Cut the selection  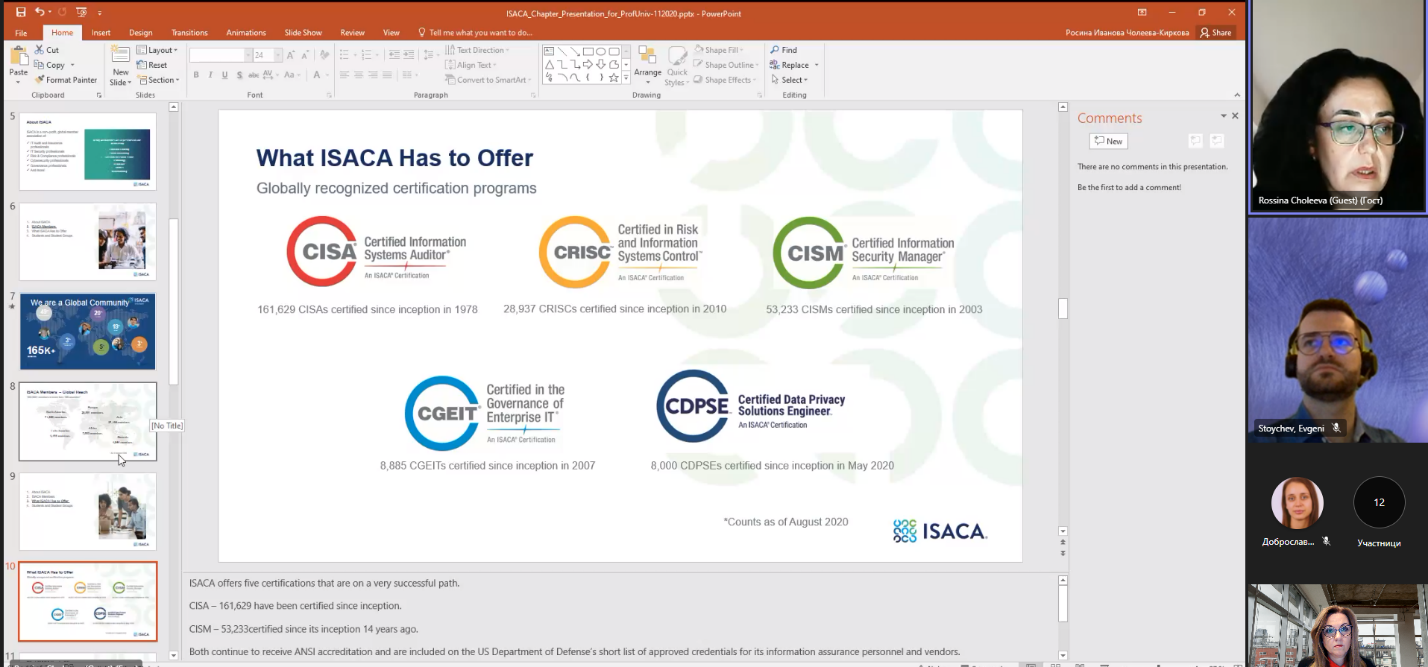46,49
